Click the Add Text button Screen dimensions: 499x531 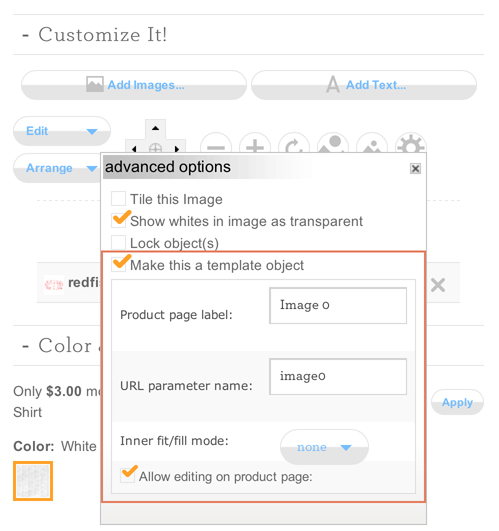click(364, 85)
